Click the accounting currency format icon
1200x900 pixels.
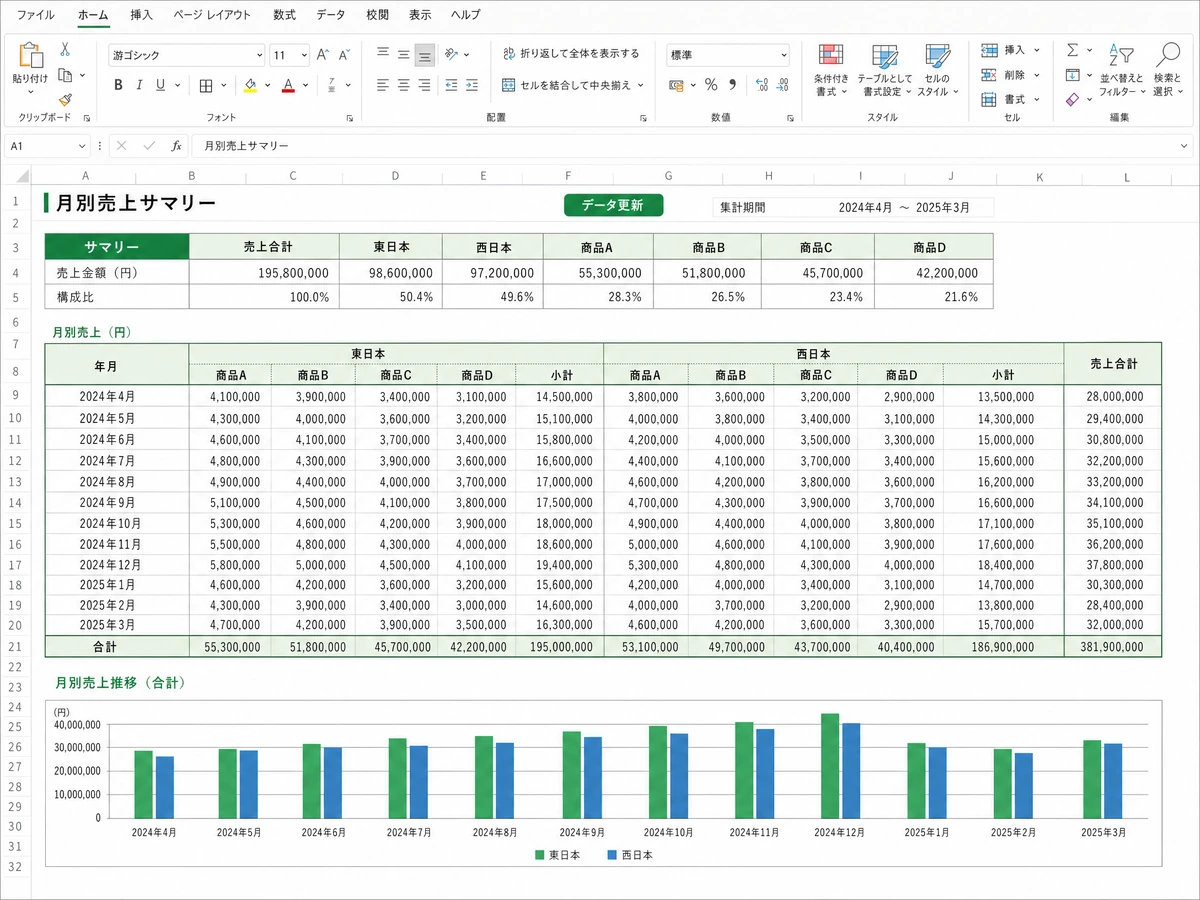pos(675,85)
